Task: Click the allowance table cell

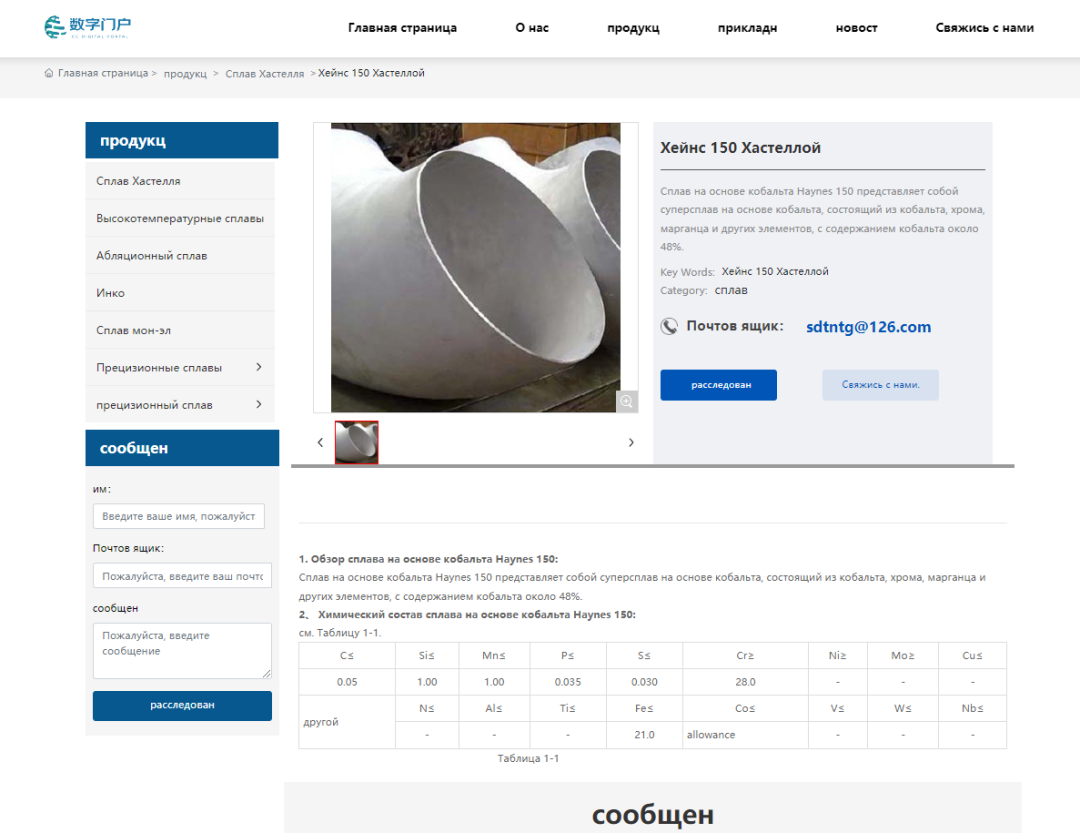Action: pyautogui.click(x=745, y=734)
